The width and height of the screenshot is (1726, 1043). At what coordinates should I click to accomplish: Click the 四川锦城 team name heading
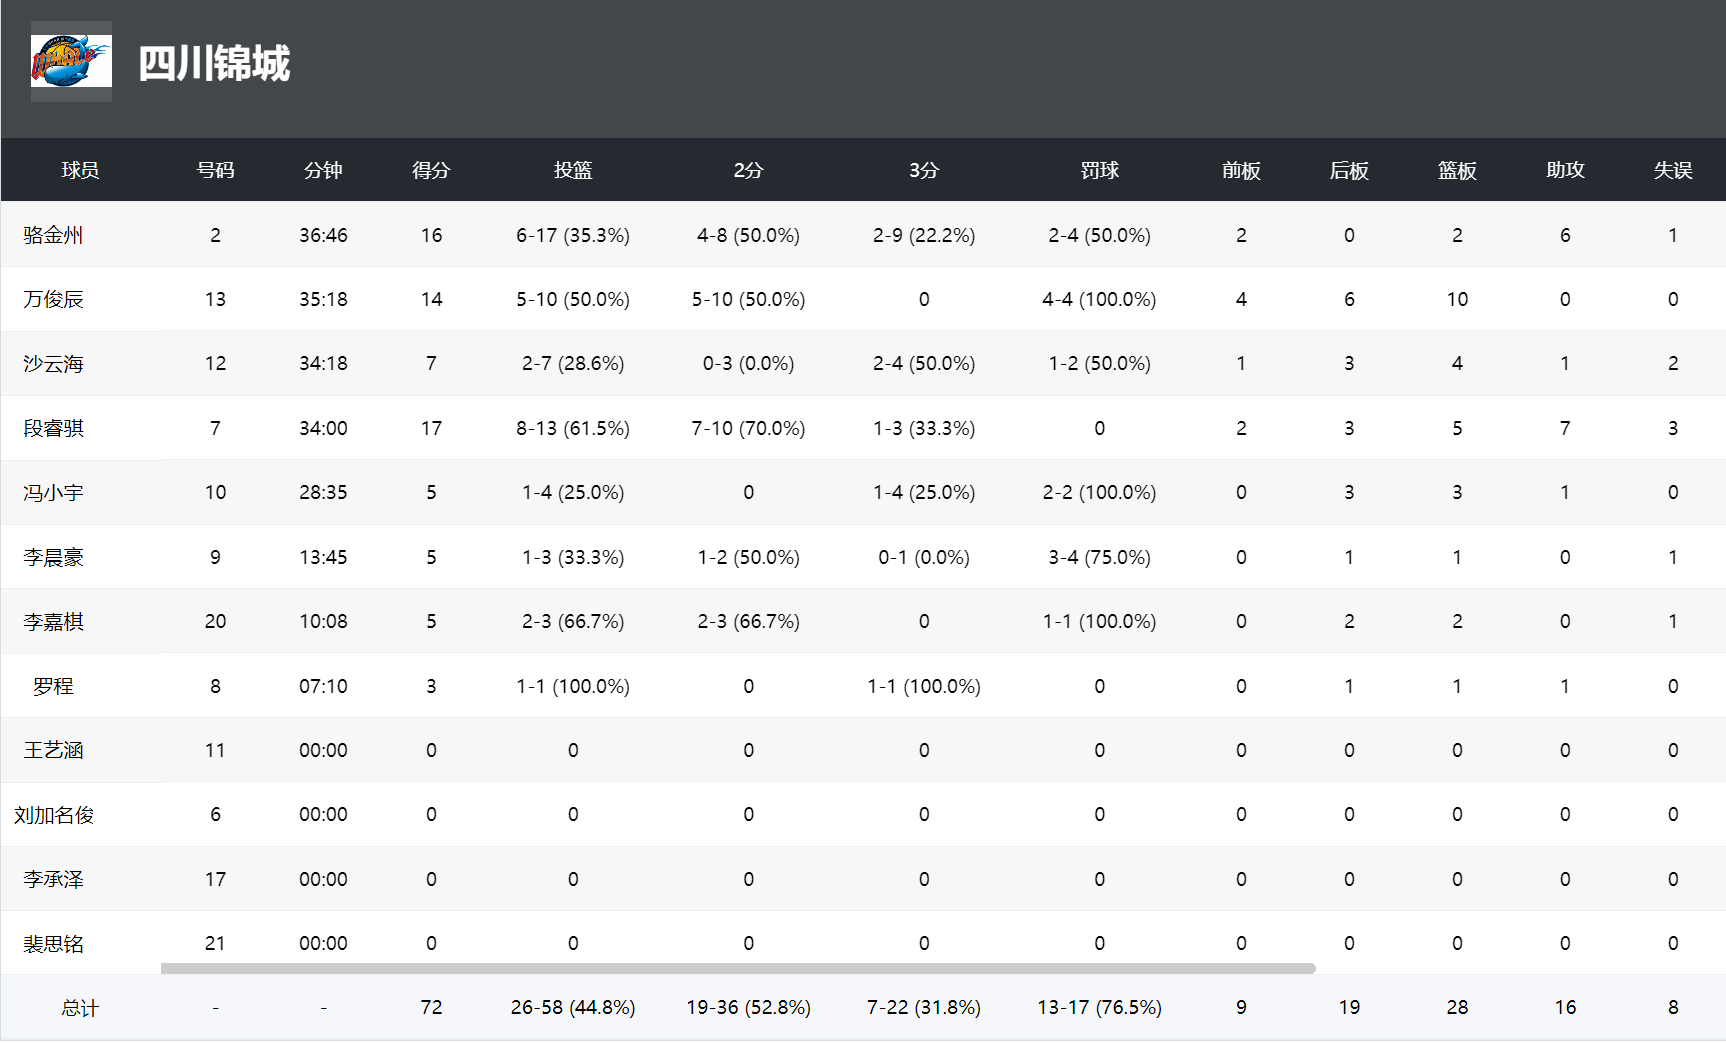214,64
